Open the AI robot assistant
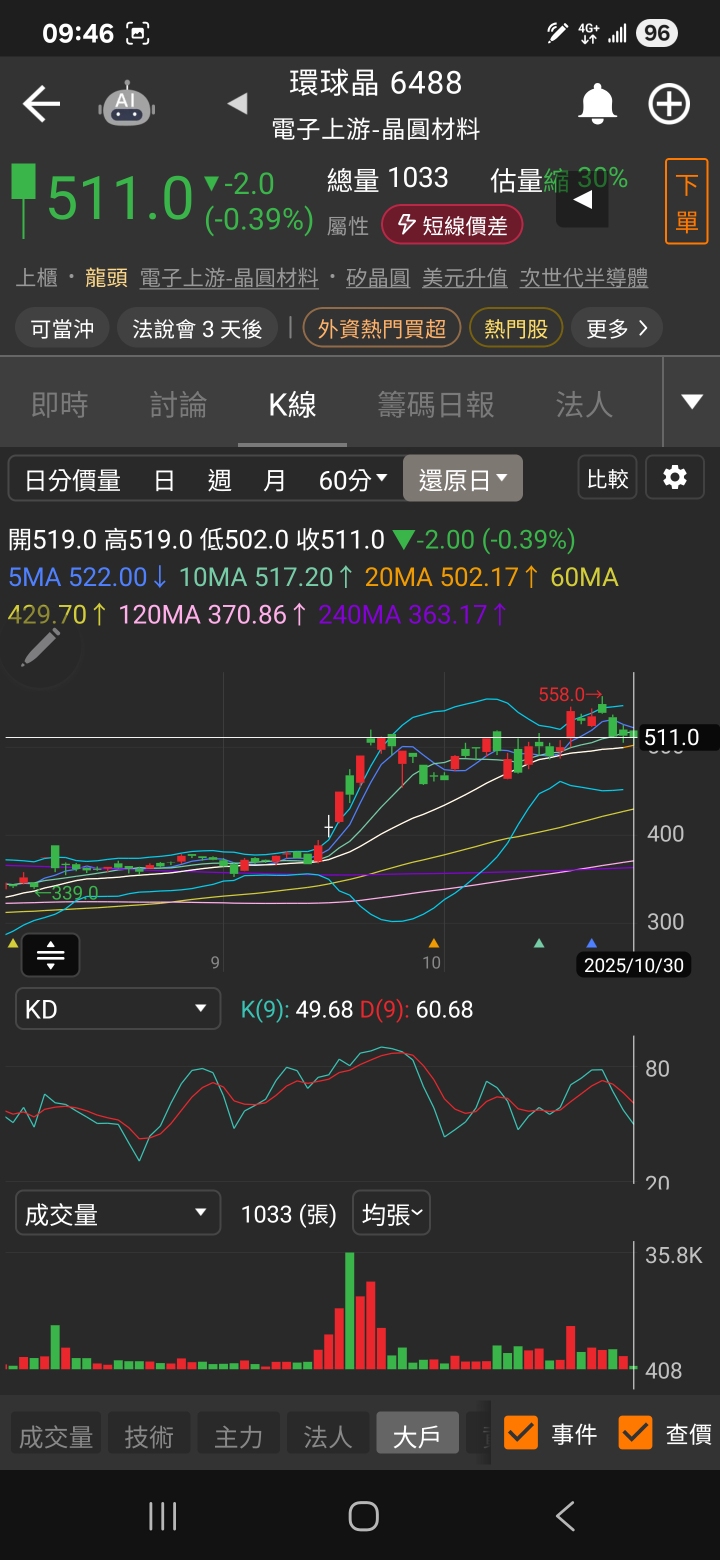Viewport: 720px width, 1560px height. 127,104
